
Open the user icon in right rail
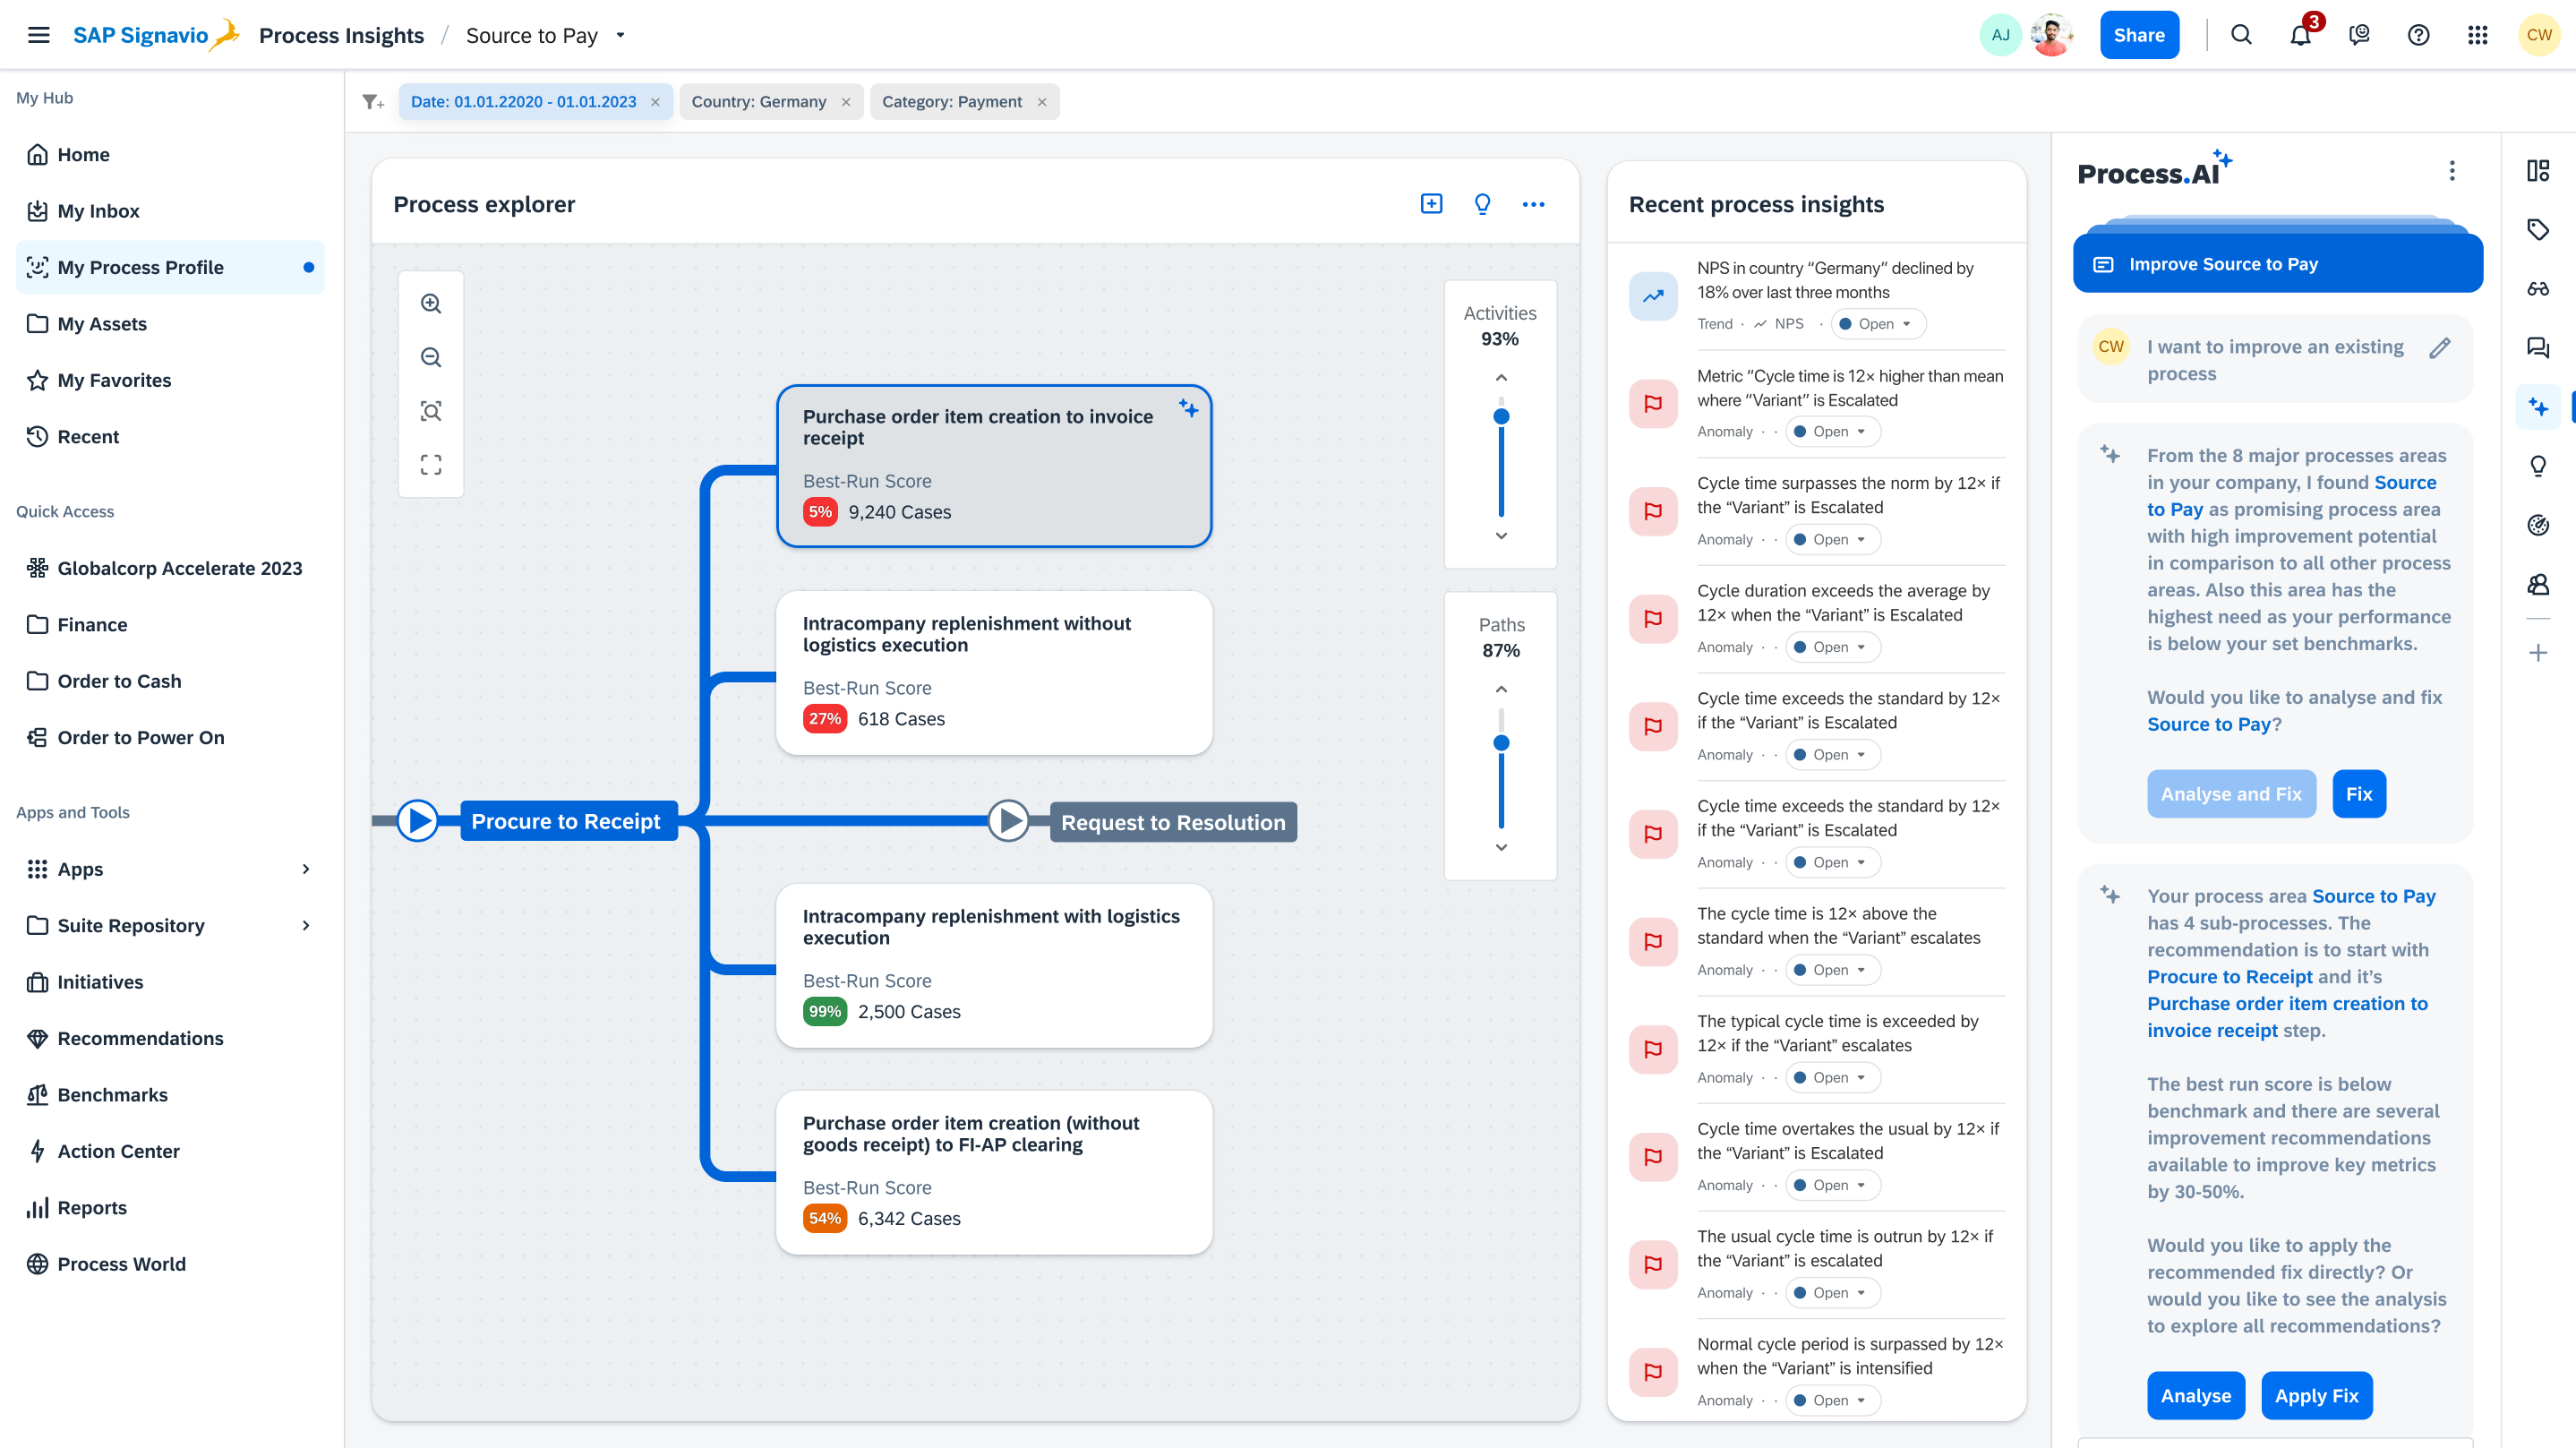coord(2537,584)
